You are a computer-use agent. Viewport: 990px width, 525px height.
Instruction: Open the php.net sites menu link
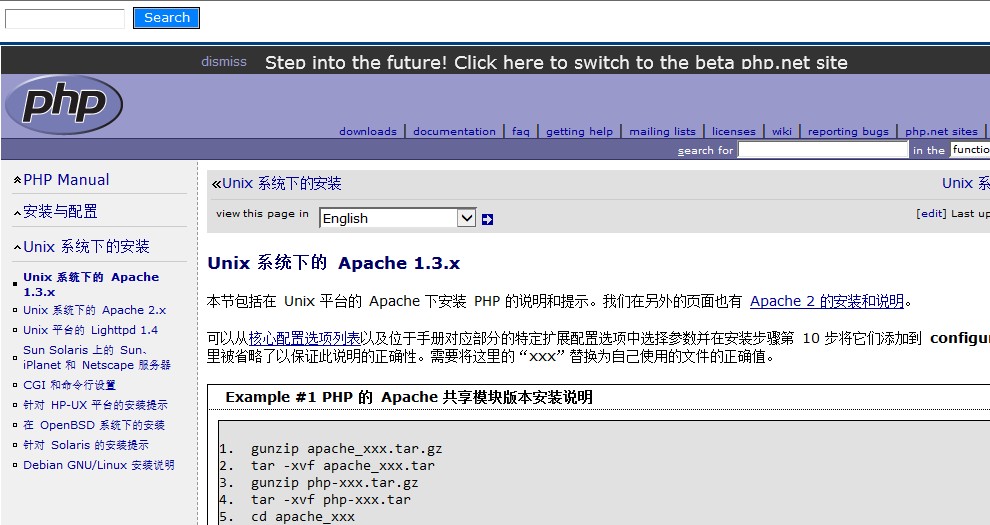941,131
